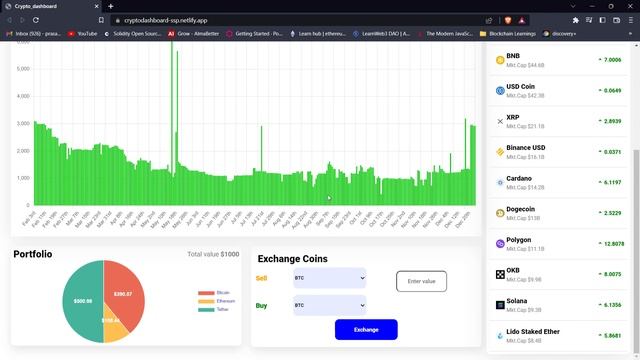The width and height of the screenshot is (640, 360).
Task: Open the LearnWeb3 DAO bookmark
Action: point(381,34)
